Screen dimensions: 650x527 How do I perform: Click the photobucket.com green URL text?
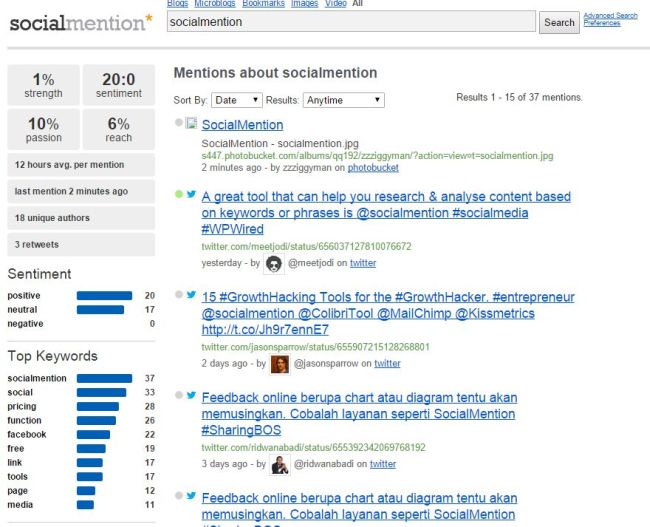[x=377, y=155]
